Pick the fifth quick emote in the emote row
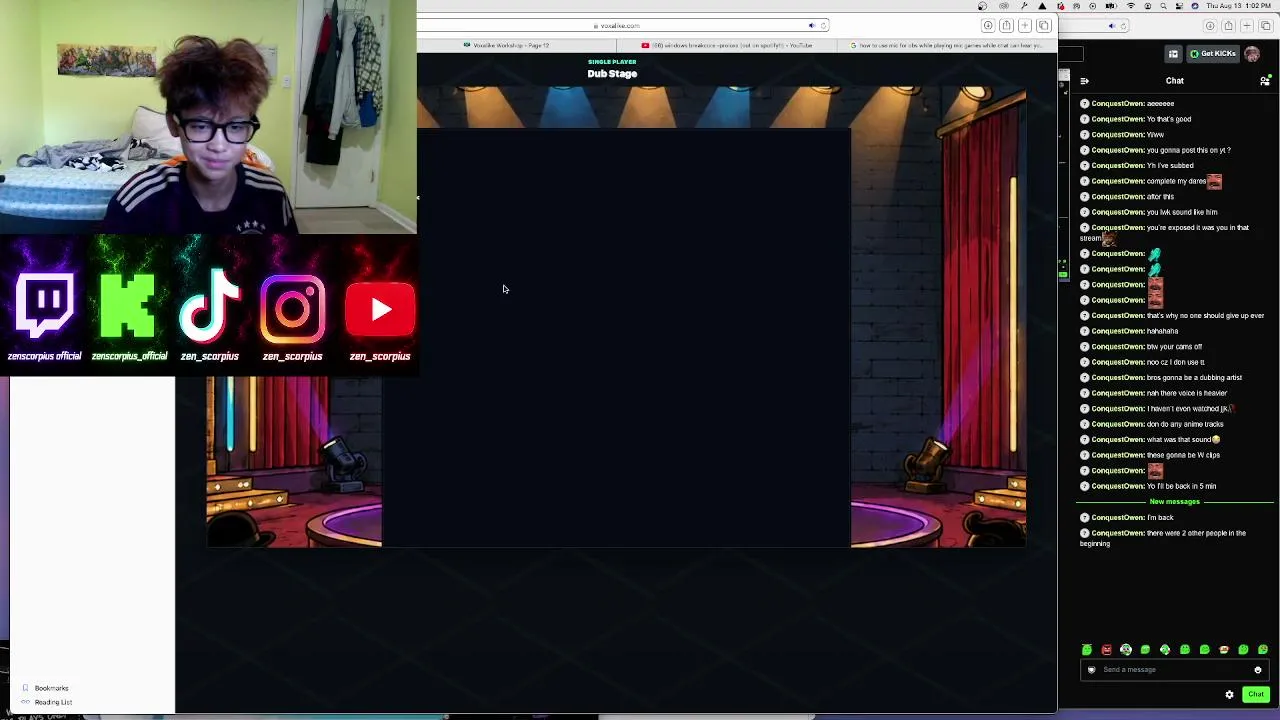Image resolution: width=1280 pixels, height=720 pixels. point(1165,650)
